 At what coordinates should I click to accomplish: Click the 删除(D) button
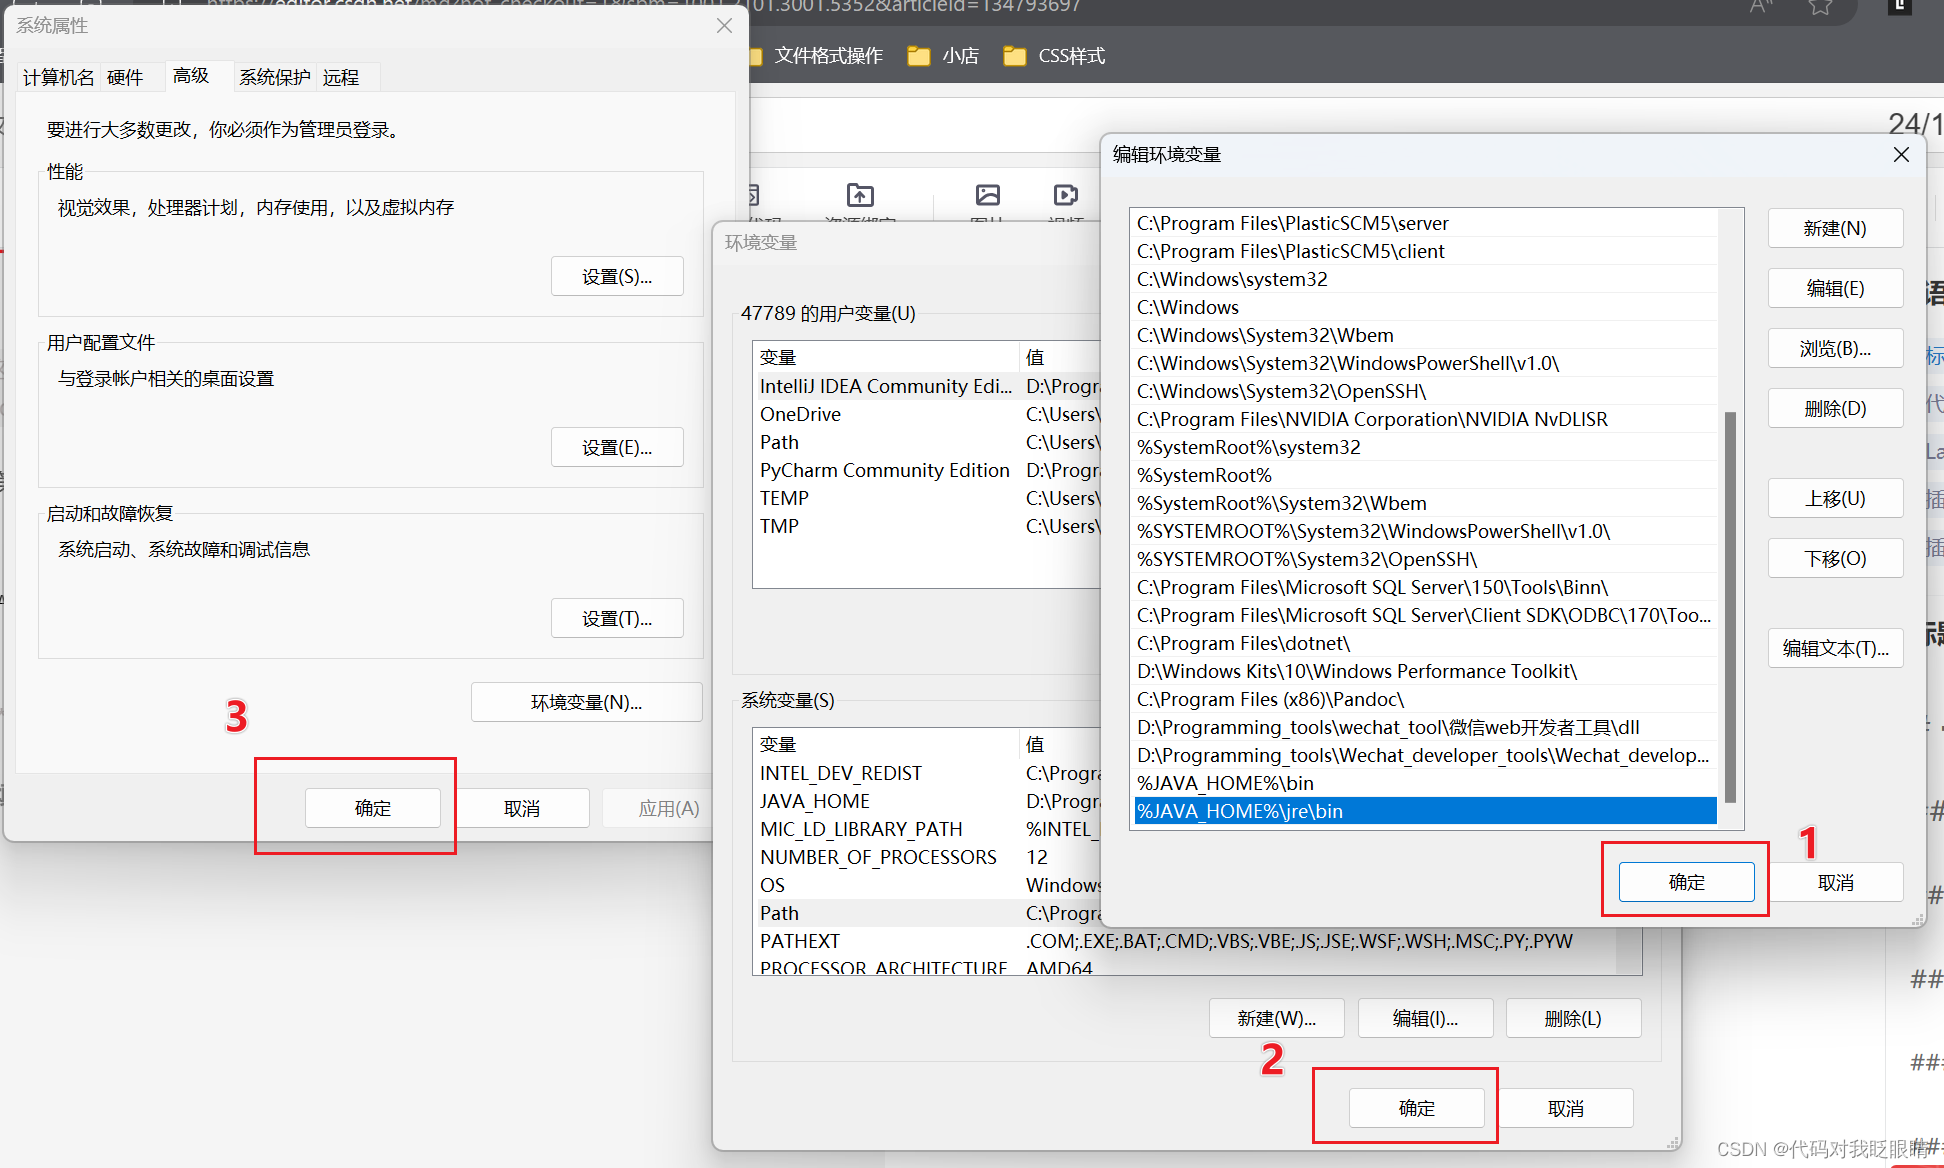pos(1835,408)
